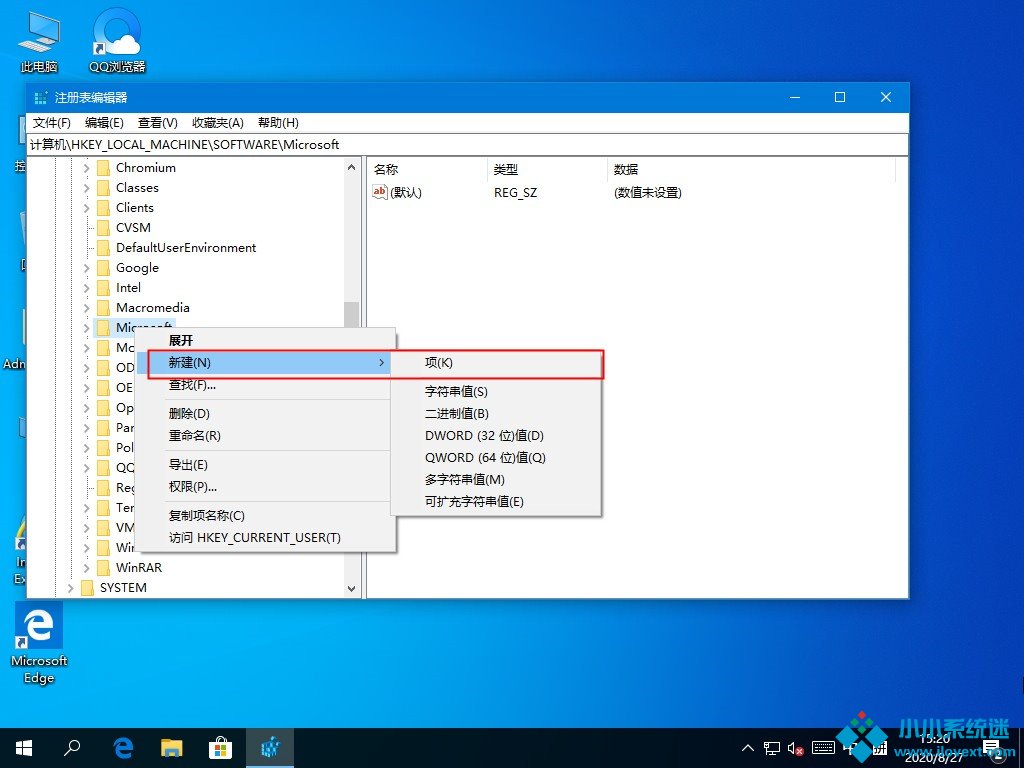Open Microsoft Store from the taskbar

[x=221, y=748]
